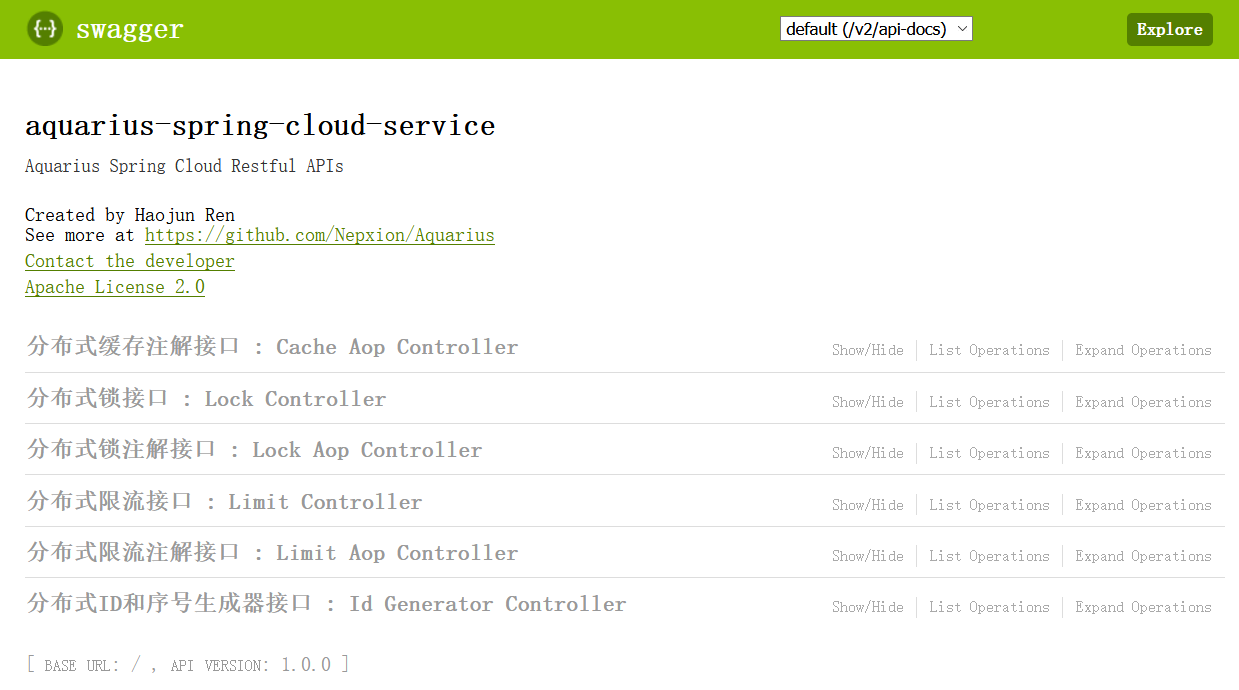Click the swagger title text
Screen dimensions: 1239x690
[130, 30]
